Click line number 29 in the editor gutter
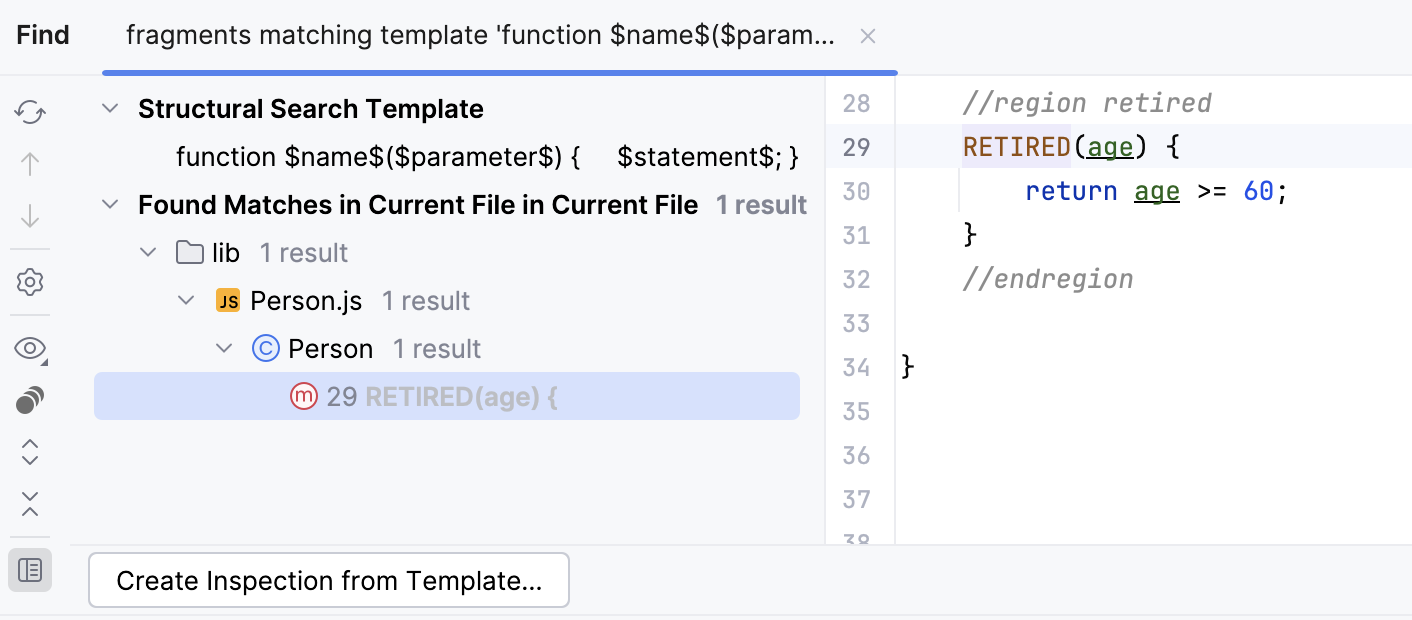Screen dimensions: 1412x620 click(x=857, y=146)
